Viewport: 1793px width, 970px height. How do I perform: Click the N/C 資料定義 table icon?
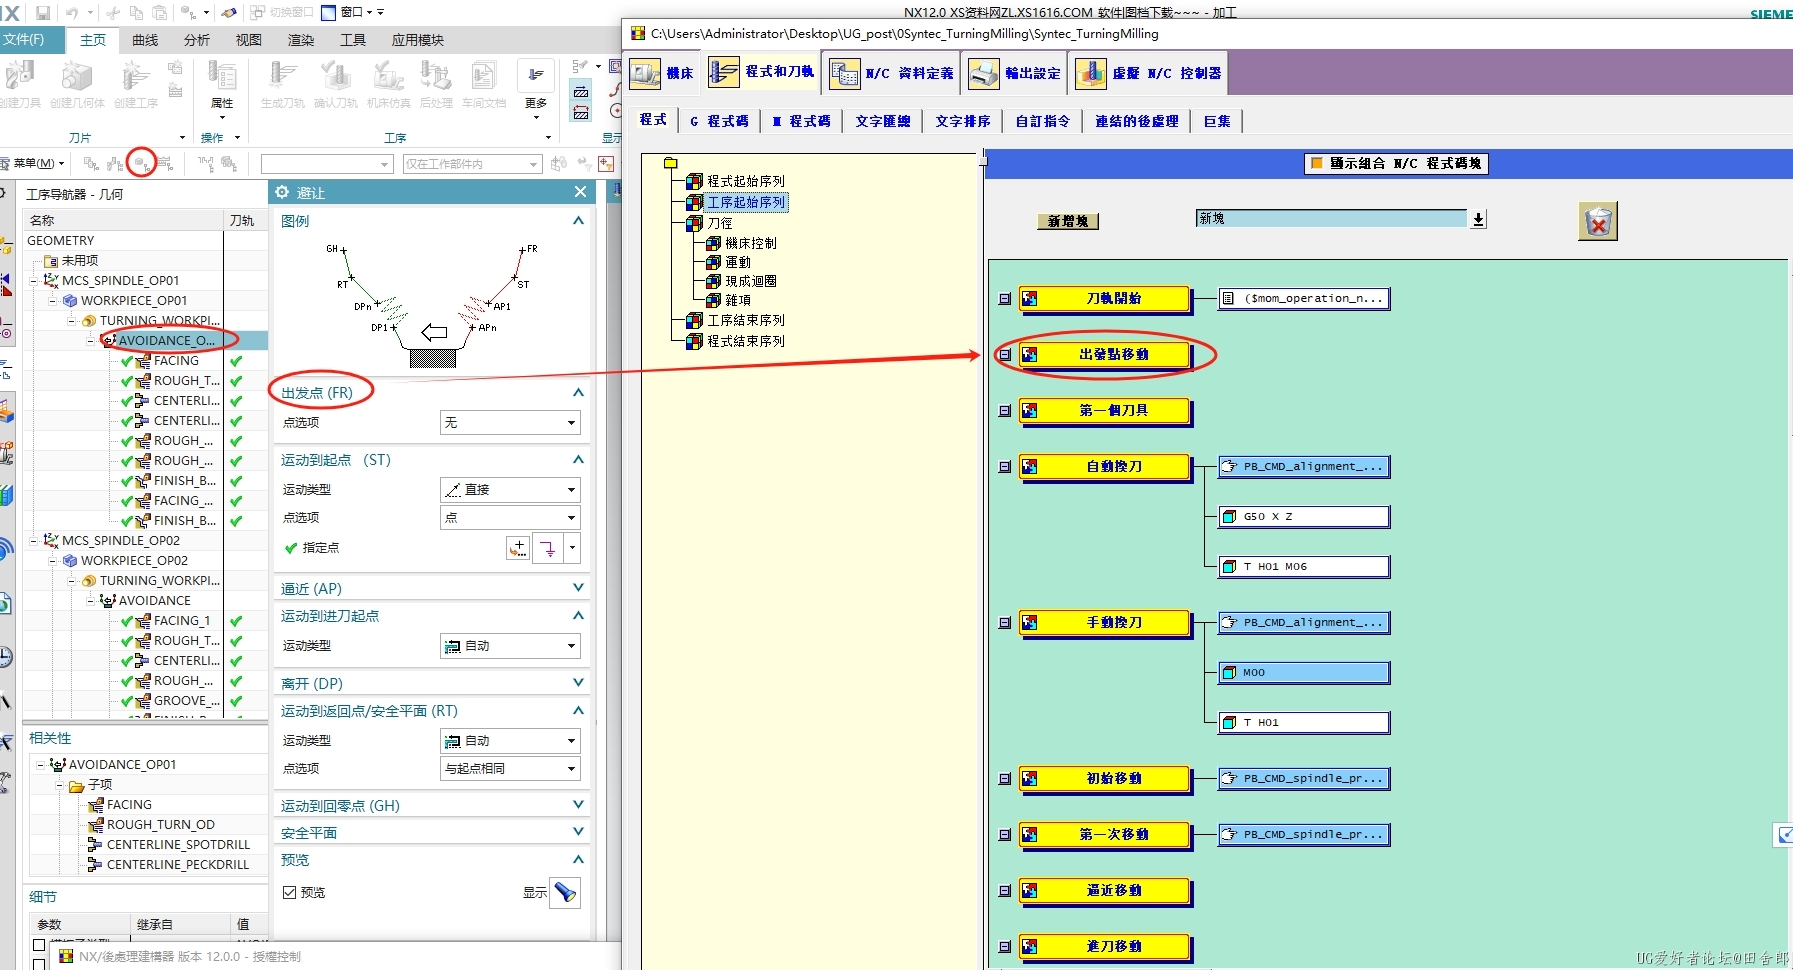point(844,73)
